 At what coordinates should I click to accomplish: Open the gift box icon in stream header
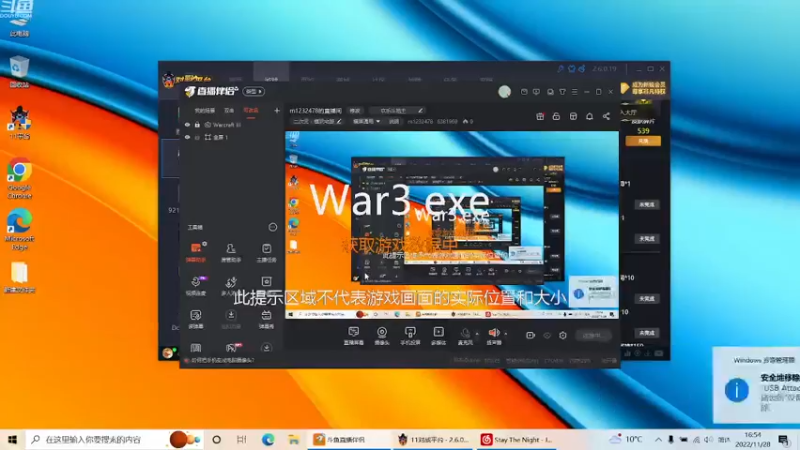point(540,117)
